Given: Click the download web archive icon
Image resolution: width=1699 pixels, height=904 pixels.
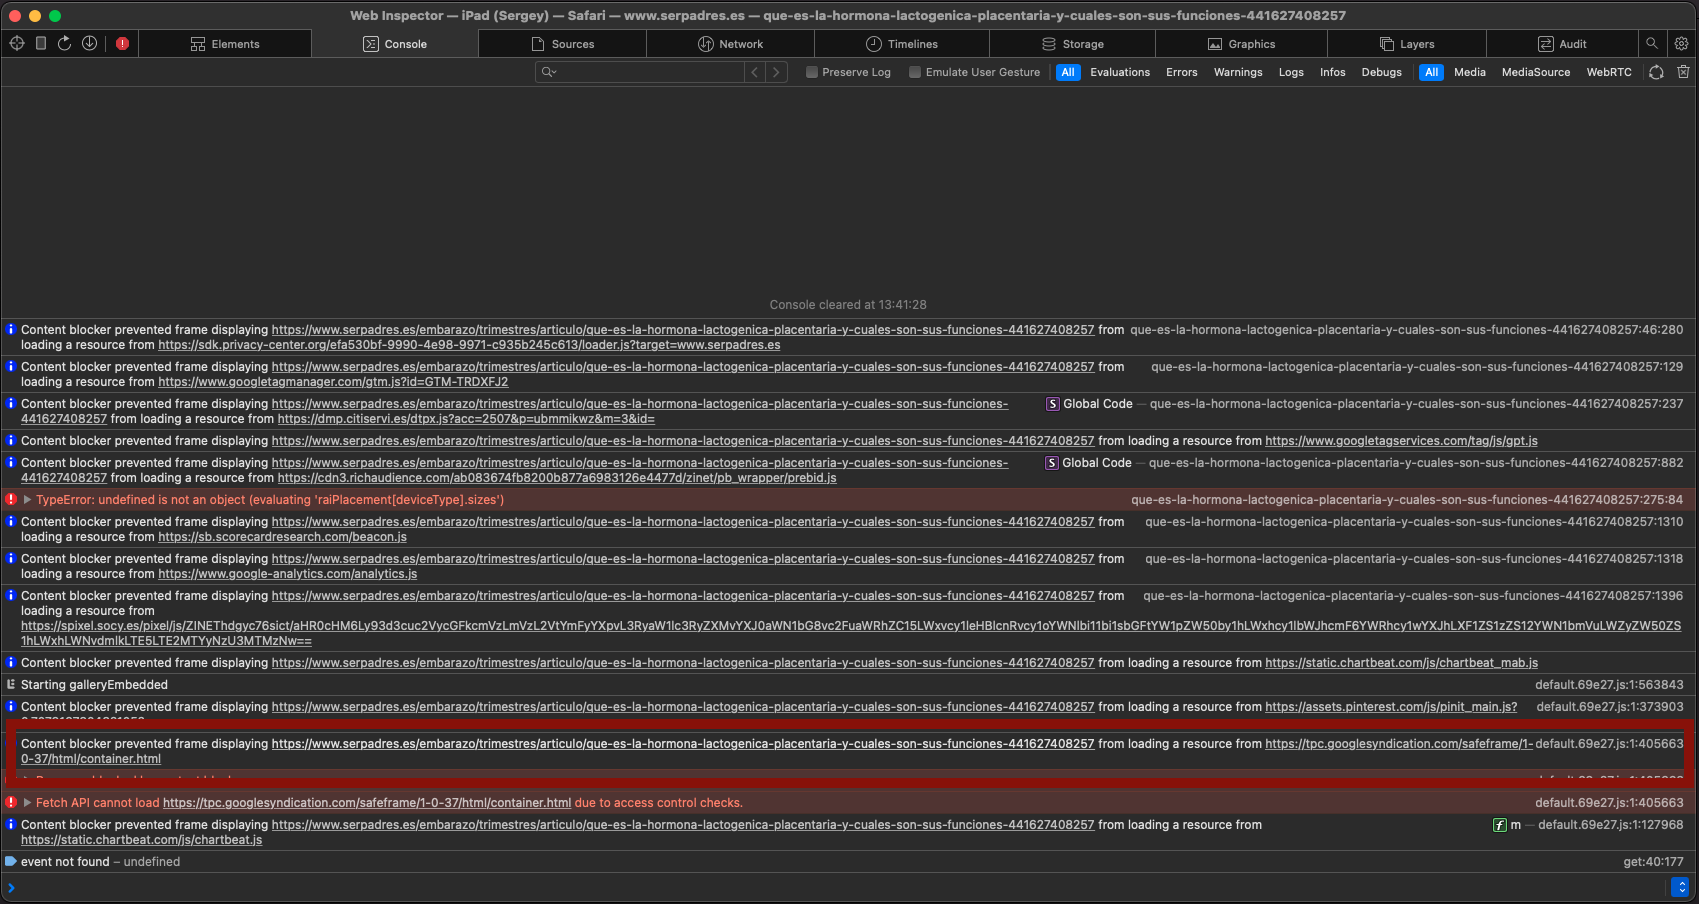Looking at the screenshot, I should click(x=89, y=43).
